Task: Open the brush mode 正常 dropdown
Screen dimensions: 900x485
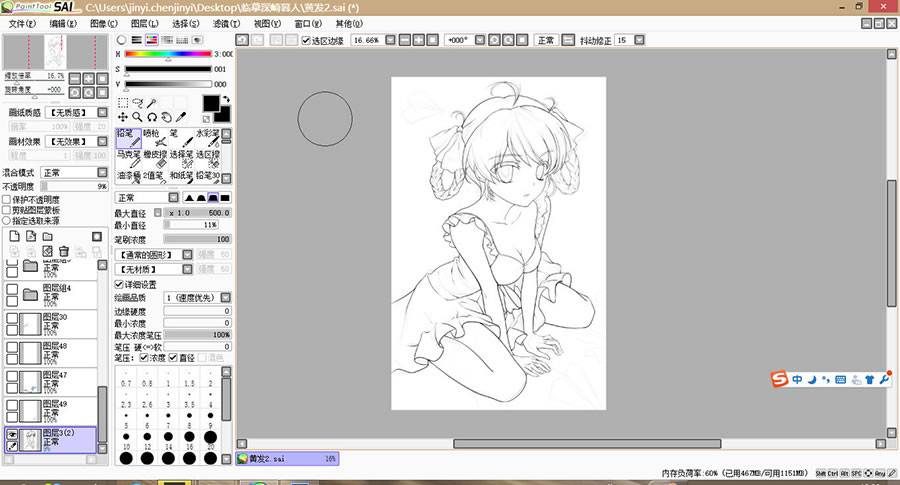Action: tap(173, 197)
